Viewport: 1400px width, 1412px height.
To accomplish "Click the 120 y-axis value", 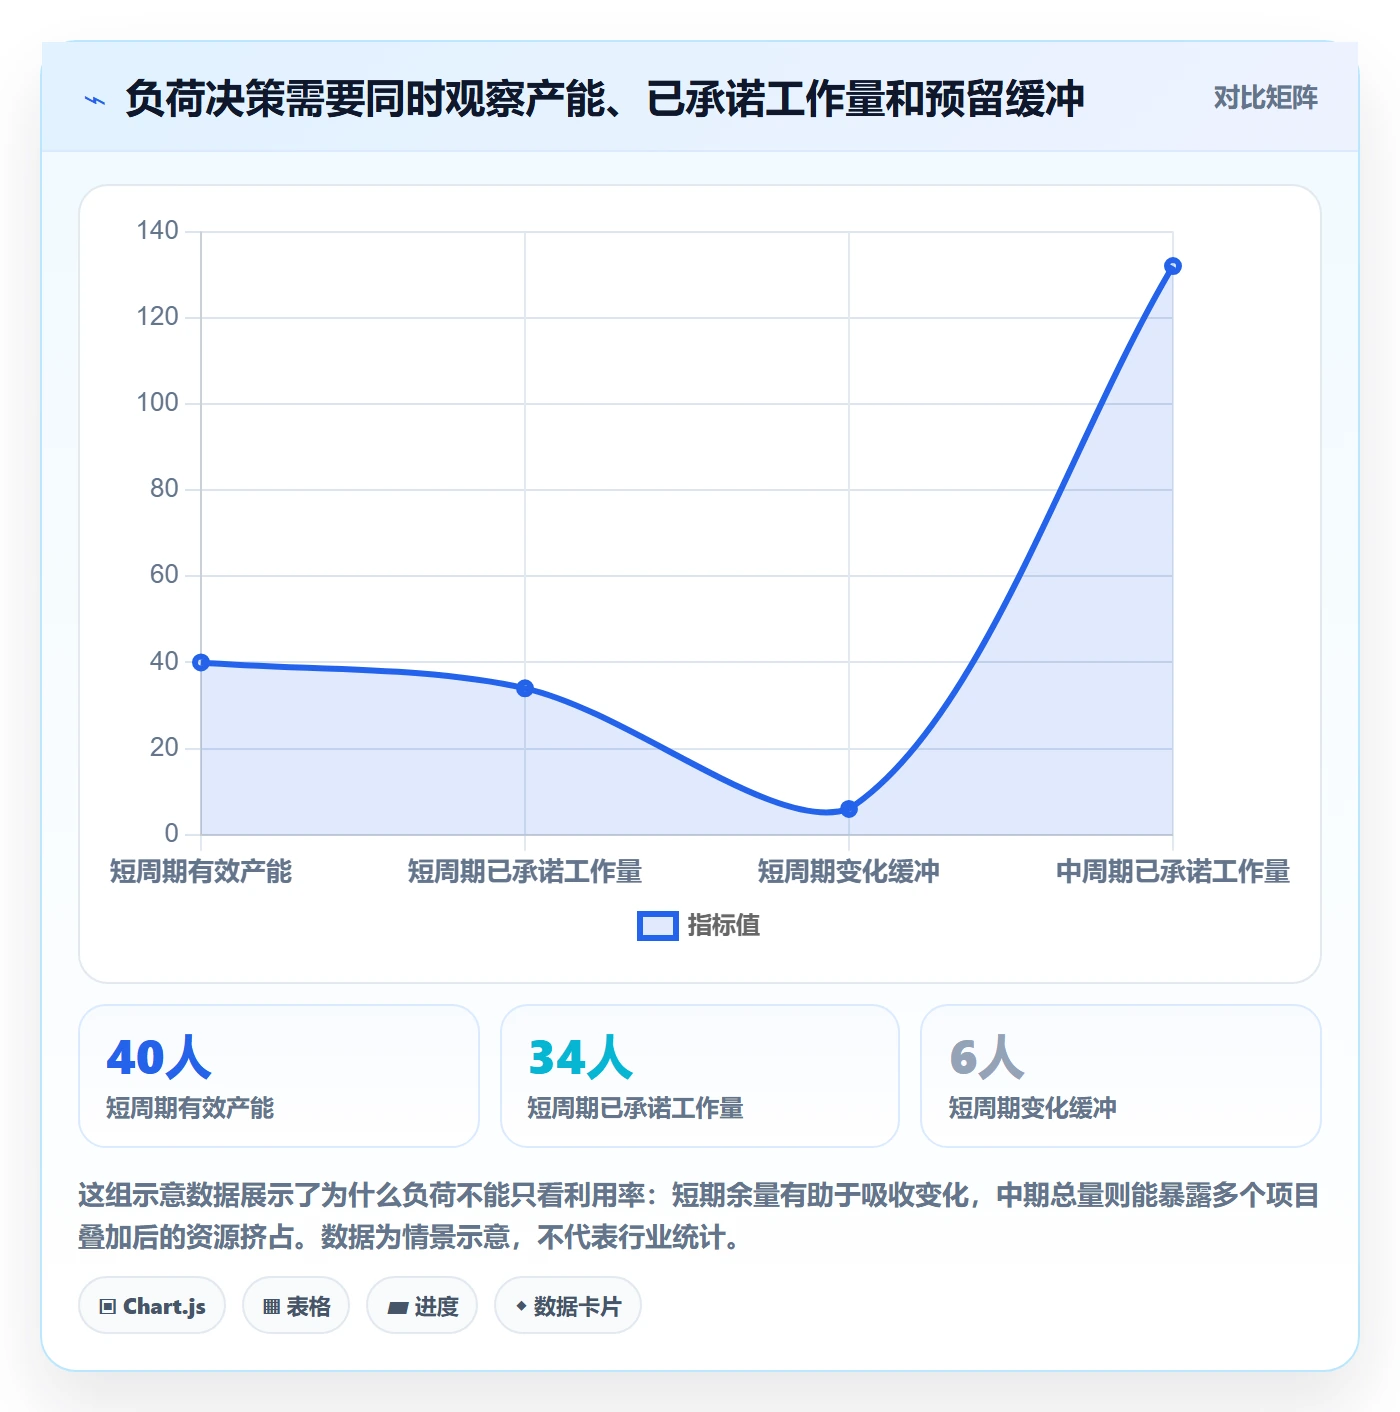I will pos(157,317).
